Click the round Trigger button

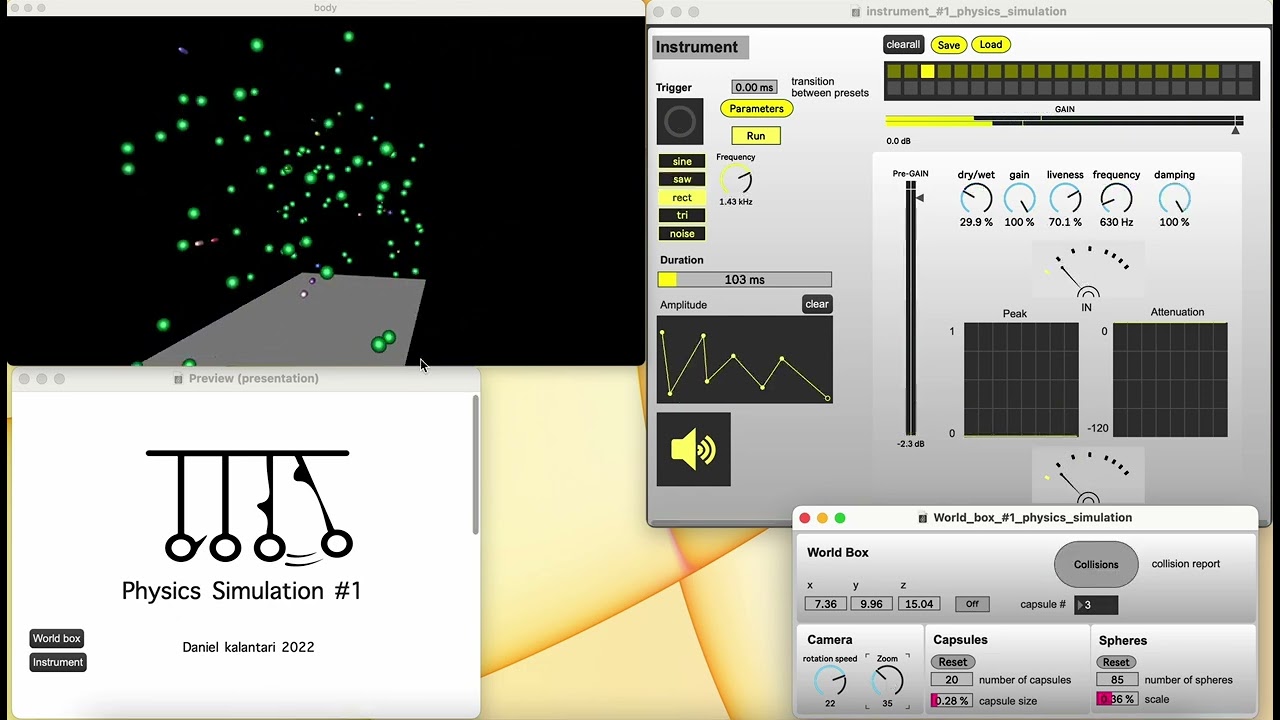click(680, 122)
